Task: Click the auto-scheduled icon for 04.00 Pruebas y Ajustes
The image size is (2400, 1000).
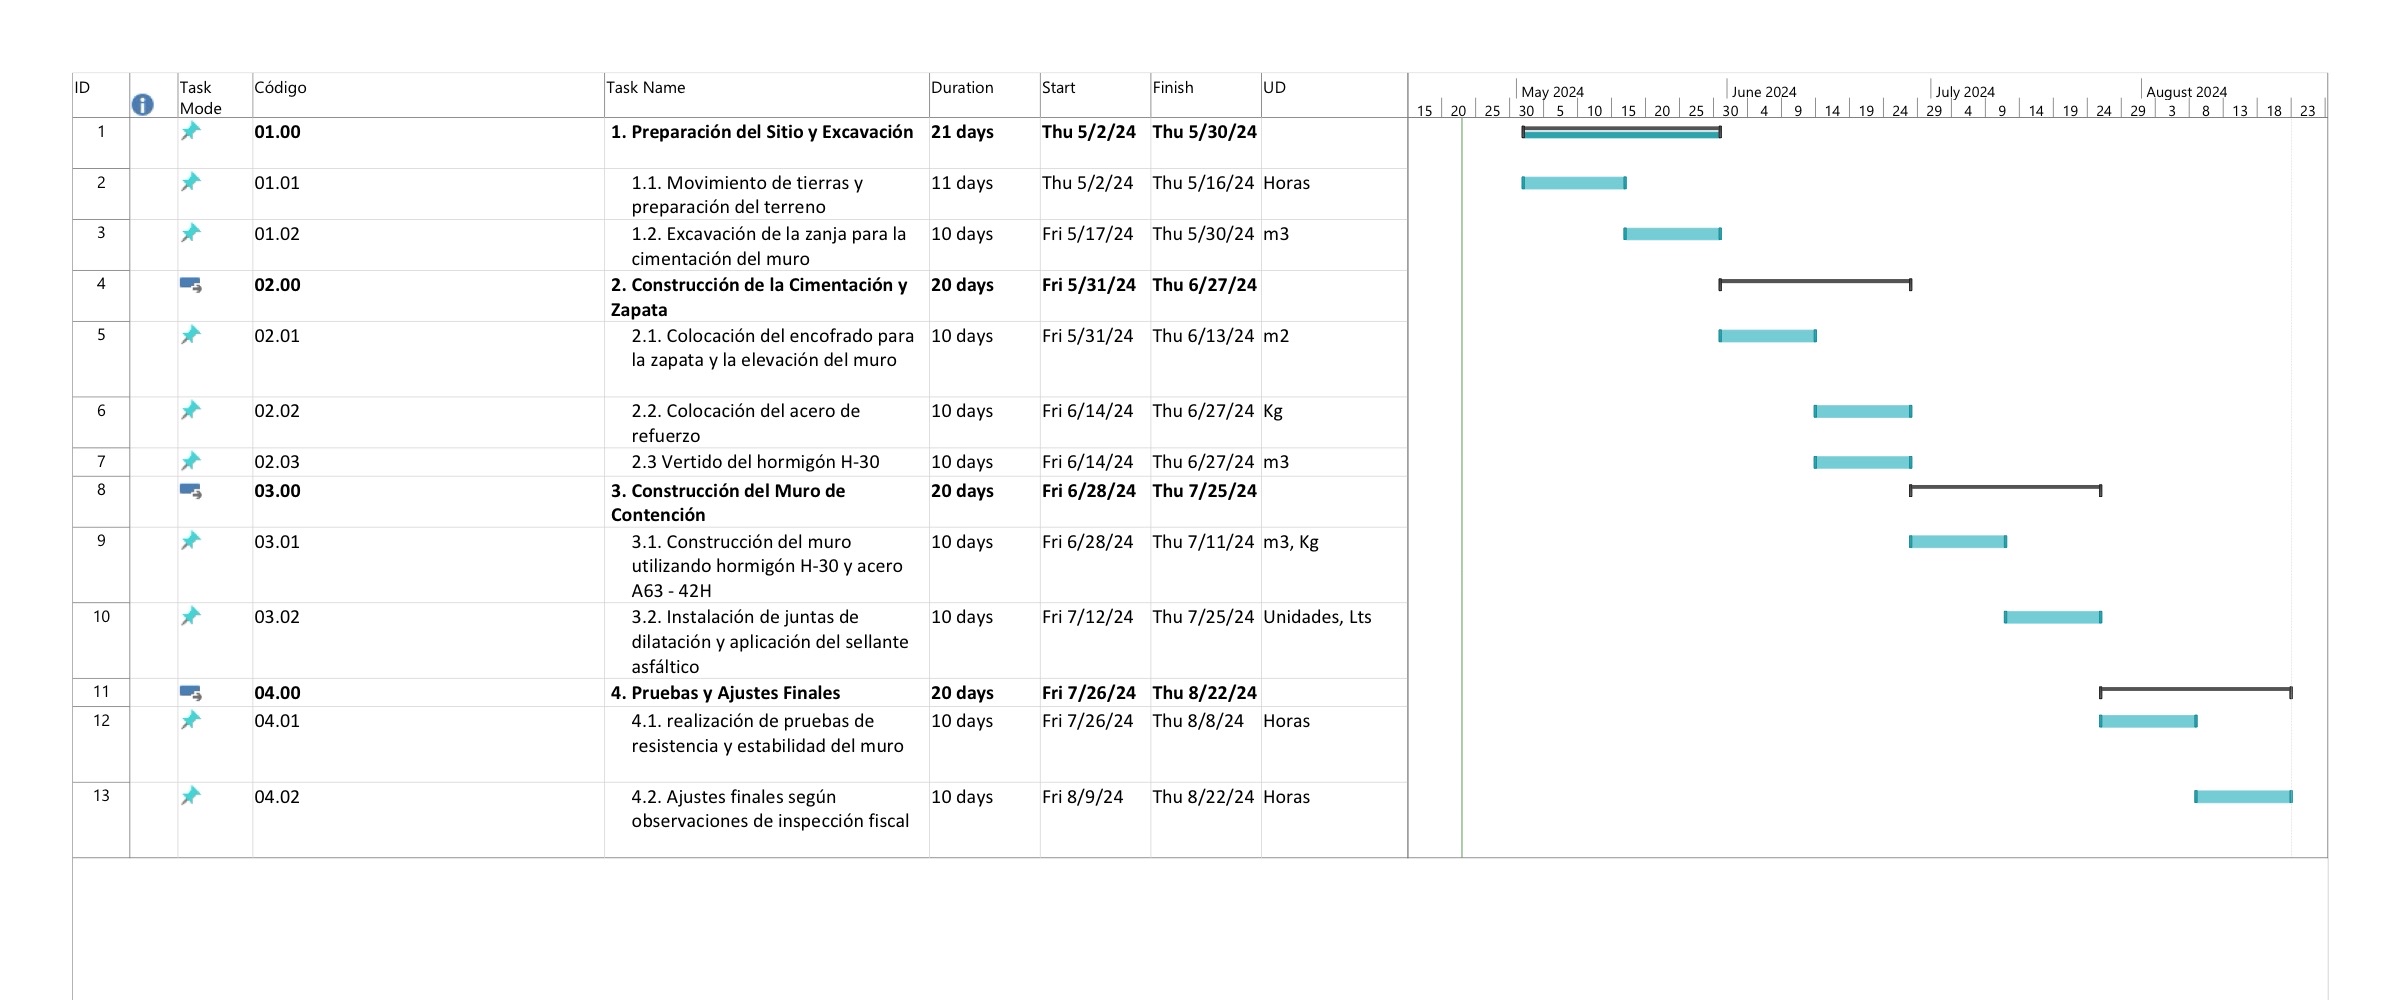Action: (192, 691)
